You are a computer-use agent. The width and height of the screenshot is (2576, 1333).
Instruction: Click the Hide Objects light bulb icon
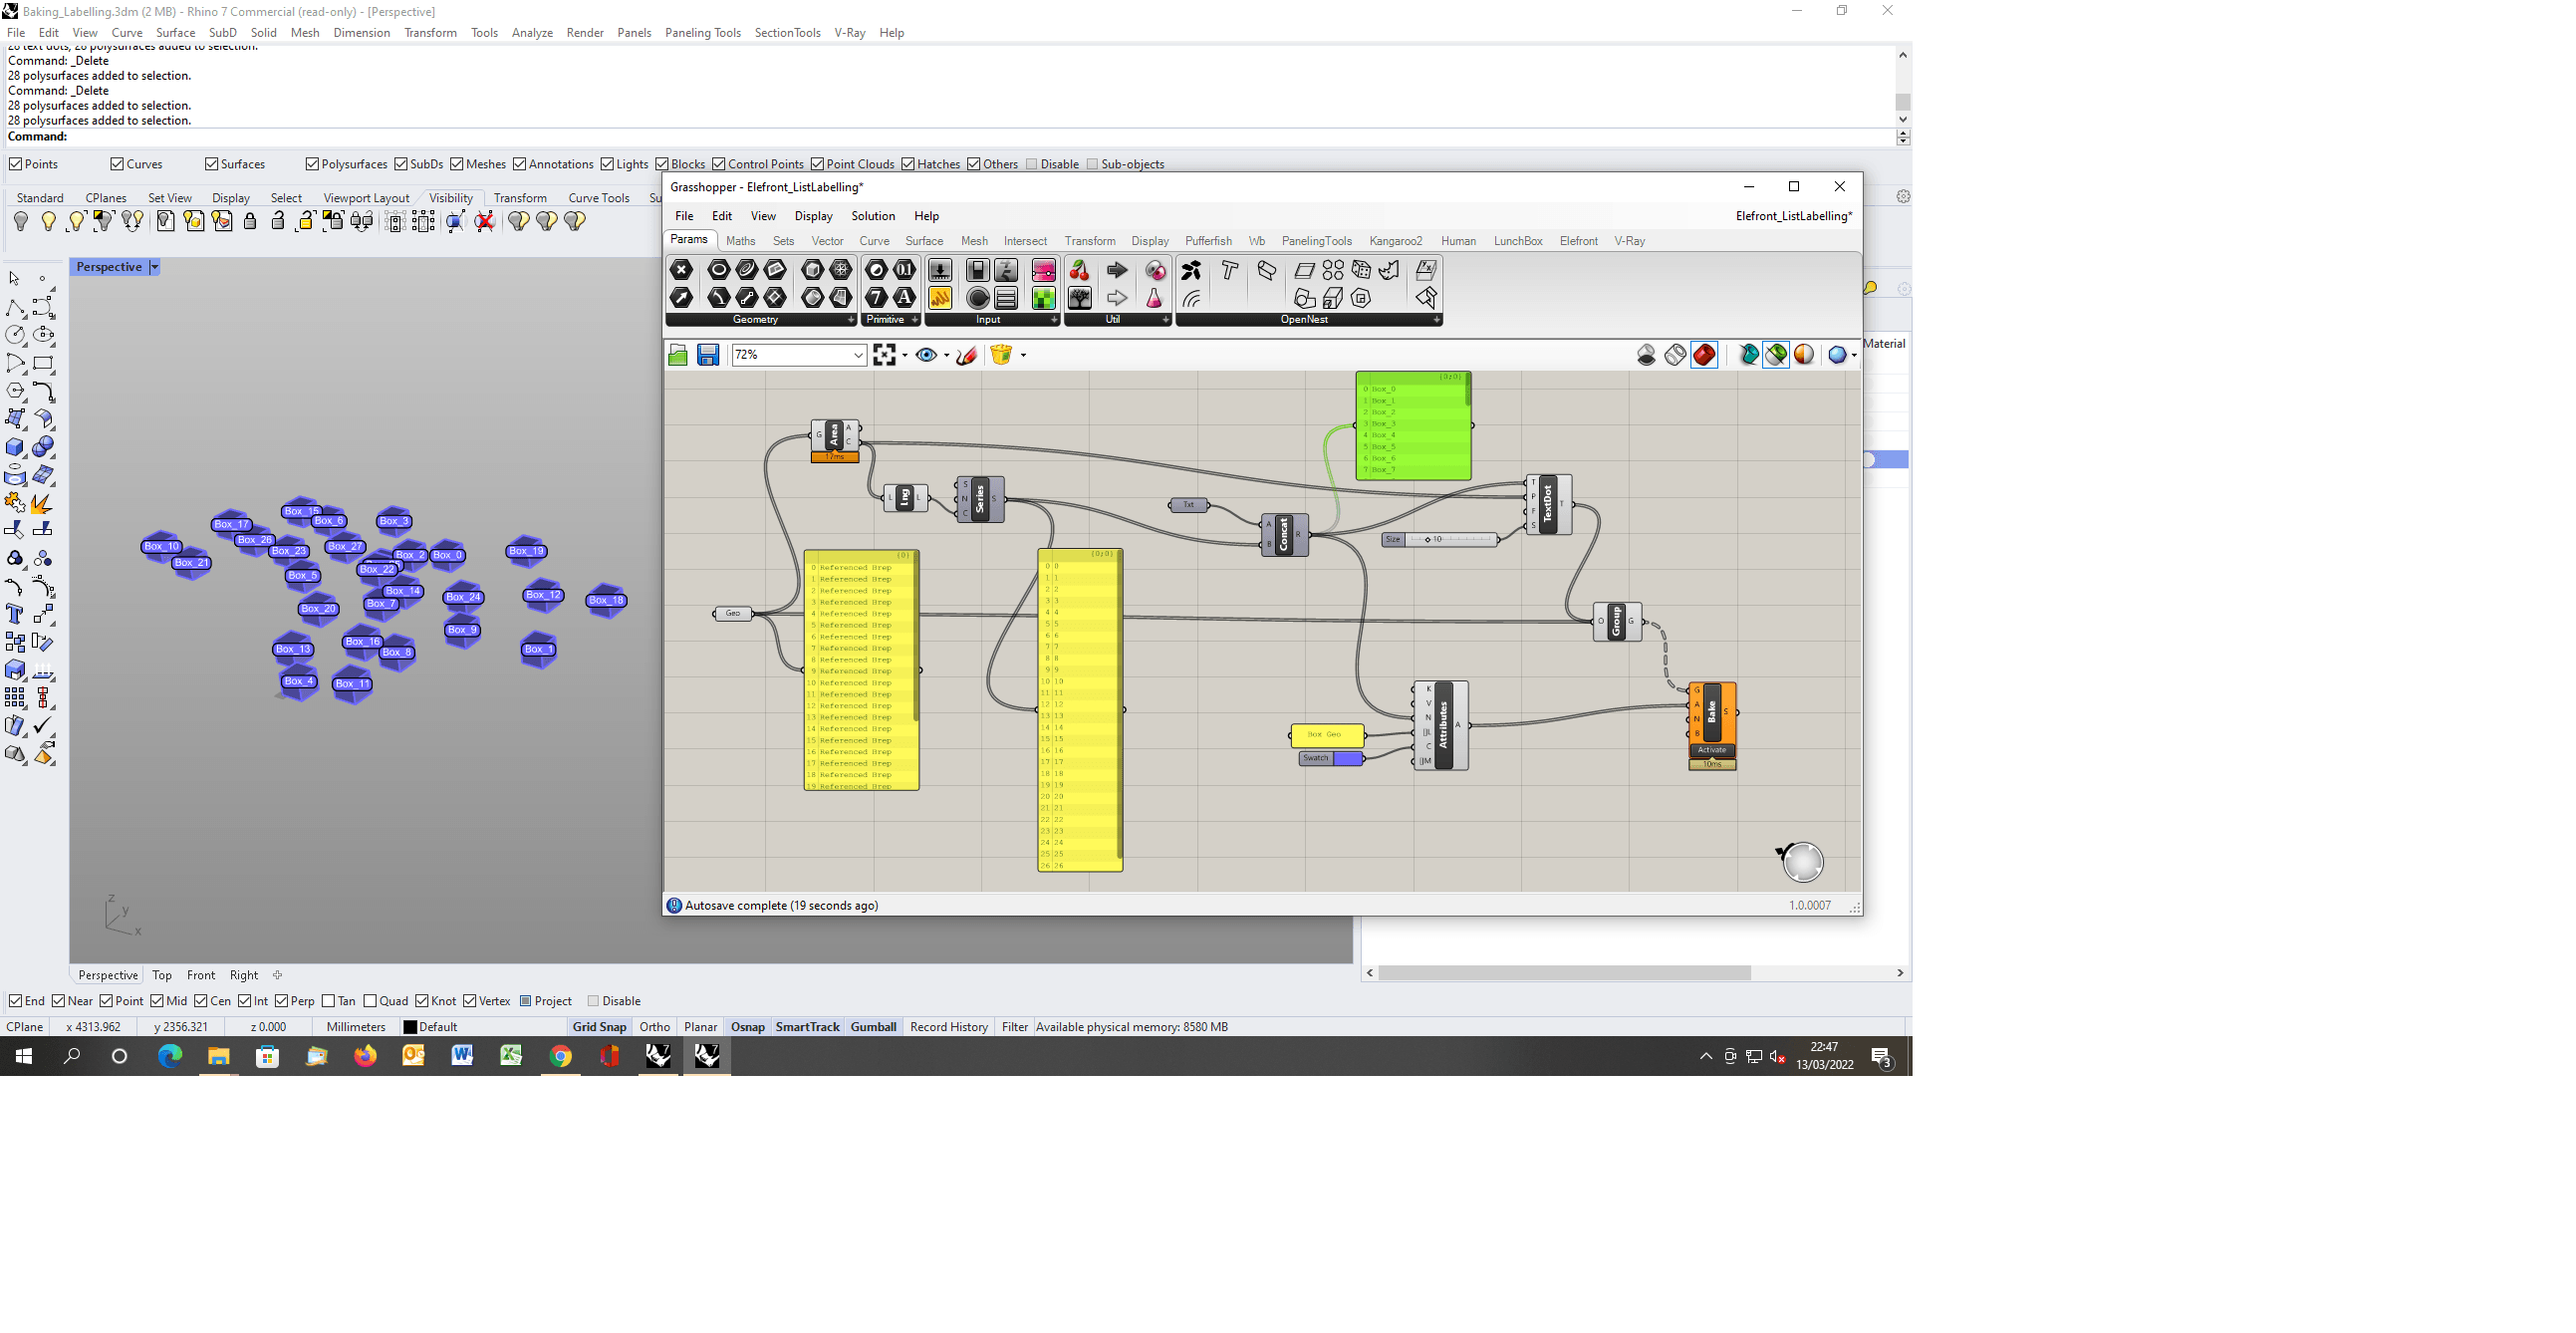21,221
